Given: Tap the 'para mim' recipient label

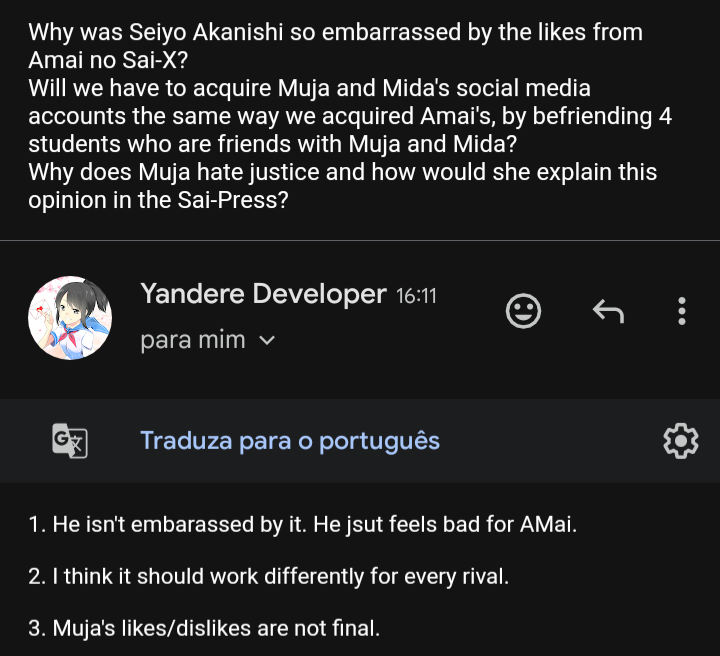Looking at the screenshot, I should click(193, 340).
